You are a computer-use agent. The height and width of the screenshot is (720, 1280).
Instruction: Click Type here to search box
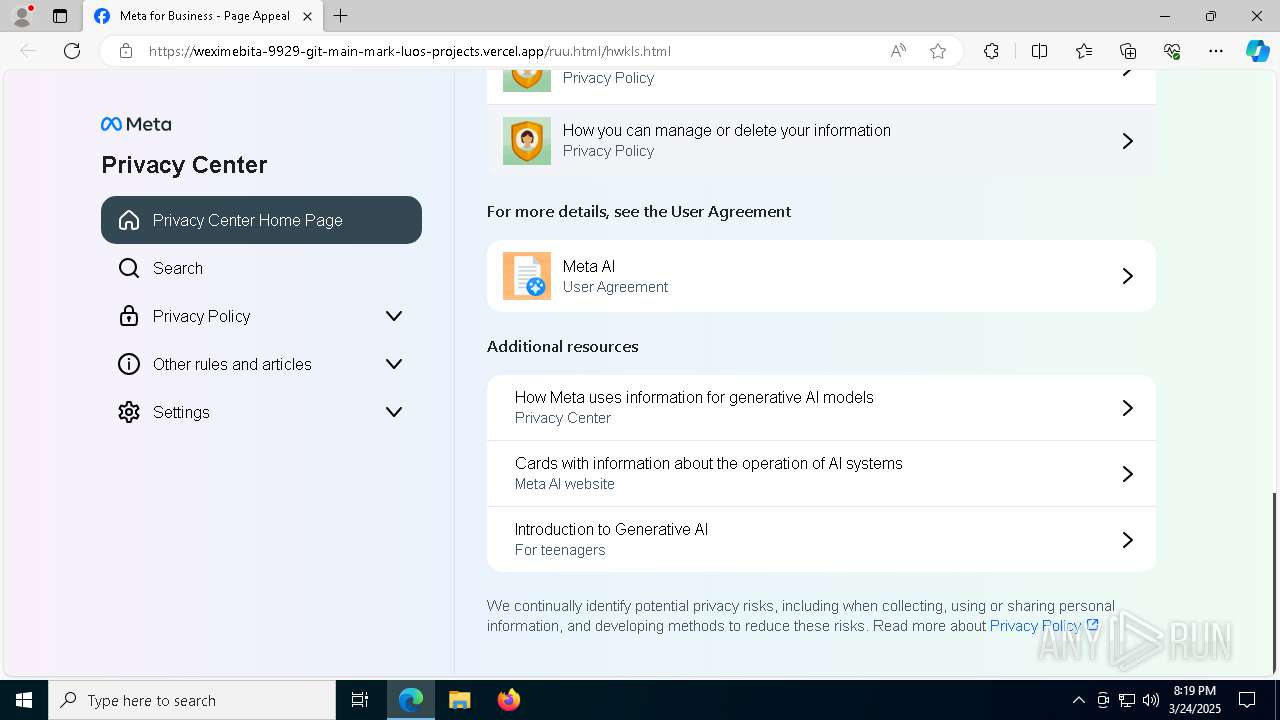(192, 700)
